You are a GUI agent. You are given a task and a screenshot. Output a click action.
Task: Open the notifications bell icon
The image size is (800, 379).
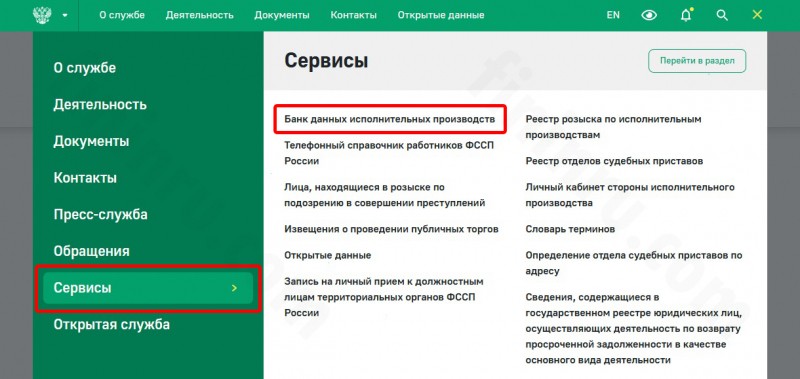pyautogui.click(x=686, y=15)
